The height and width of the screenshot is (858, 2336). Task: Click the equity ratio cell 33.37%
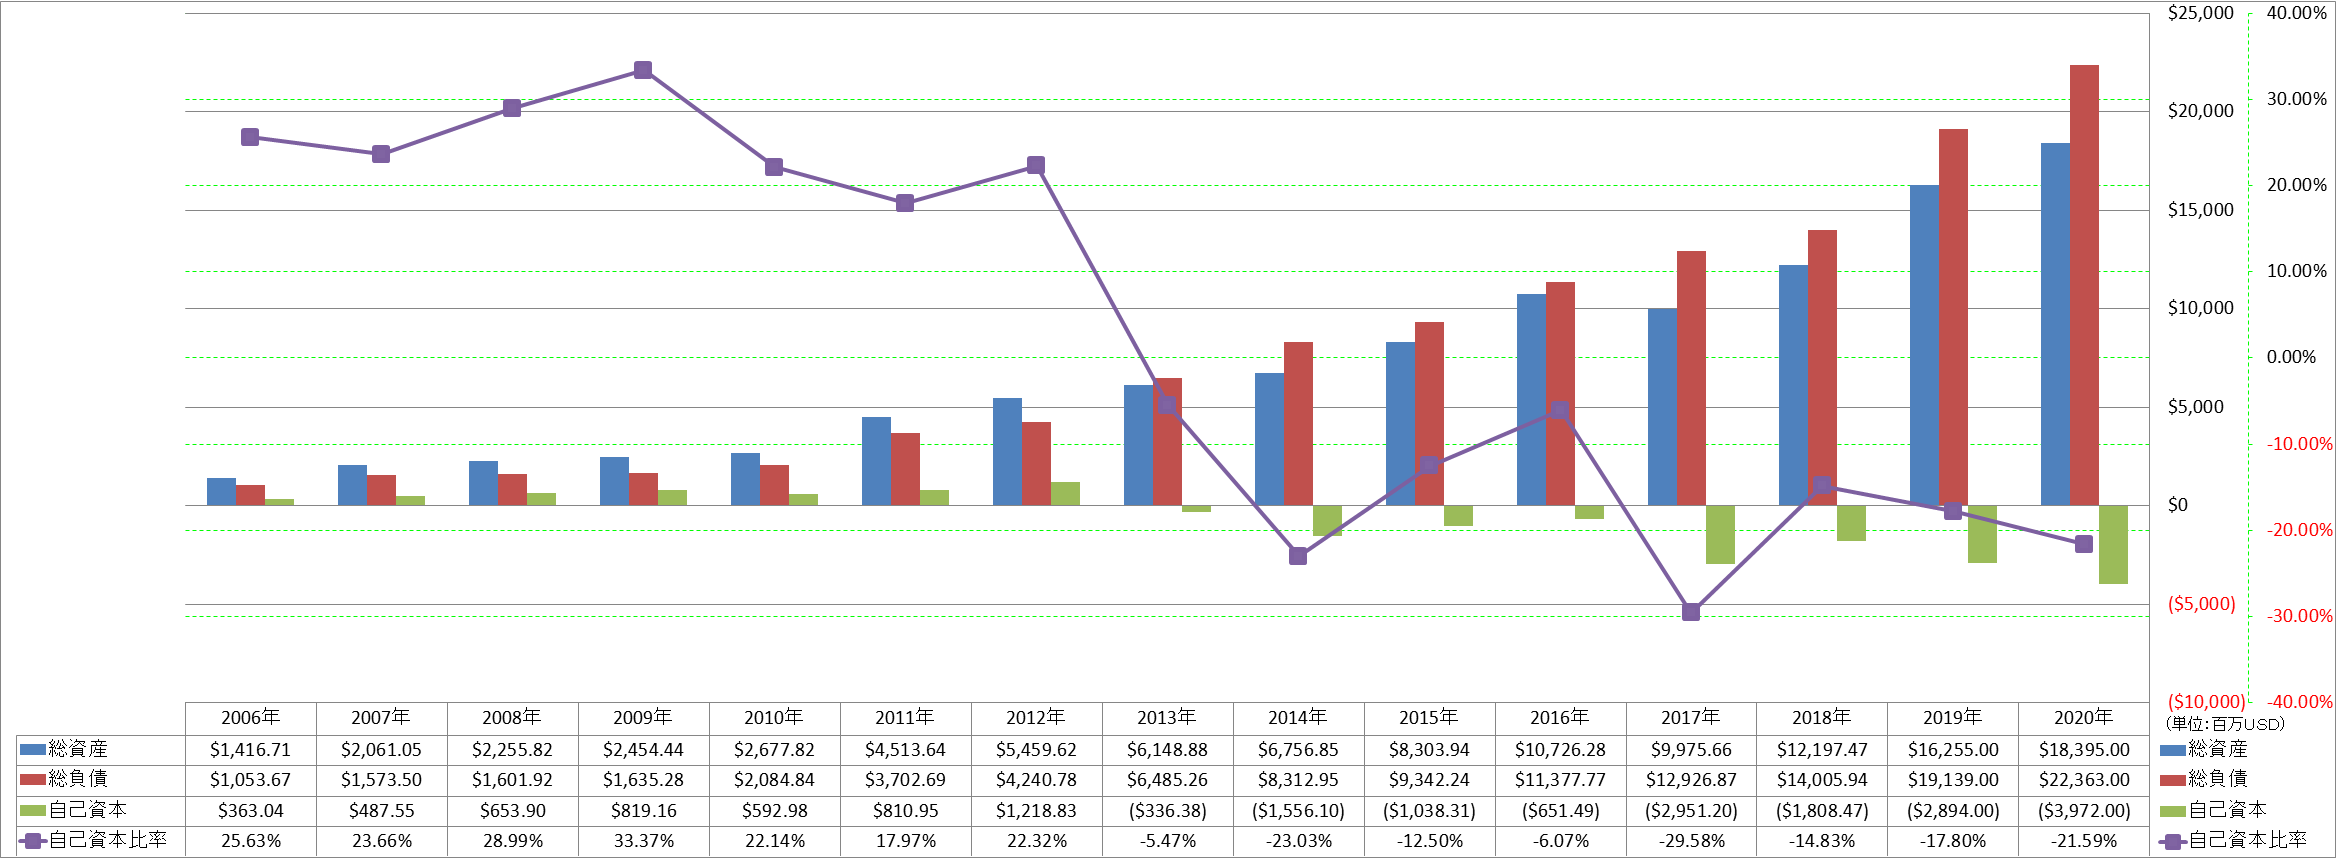coord(643,841)
